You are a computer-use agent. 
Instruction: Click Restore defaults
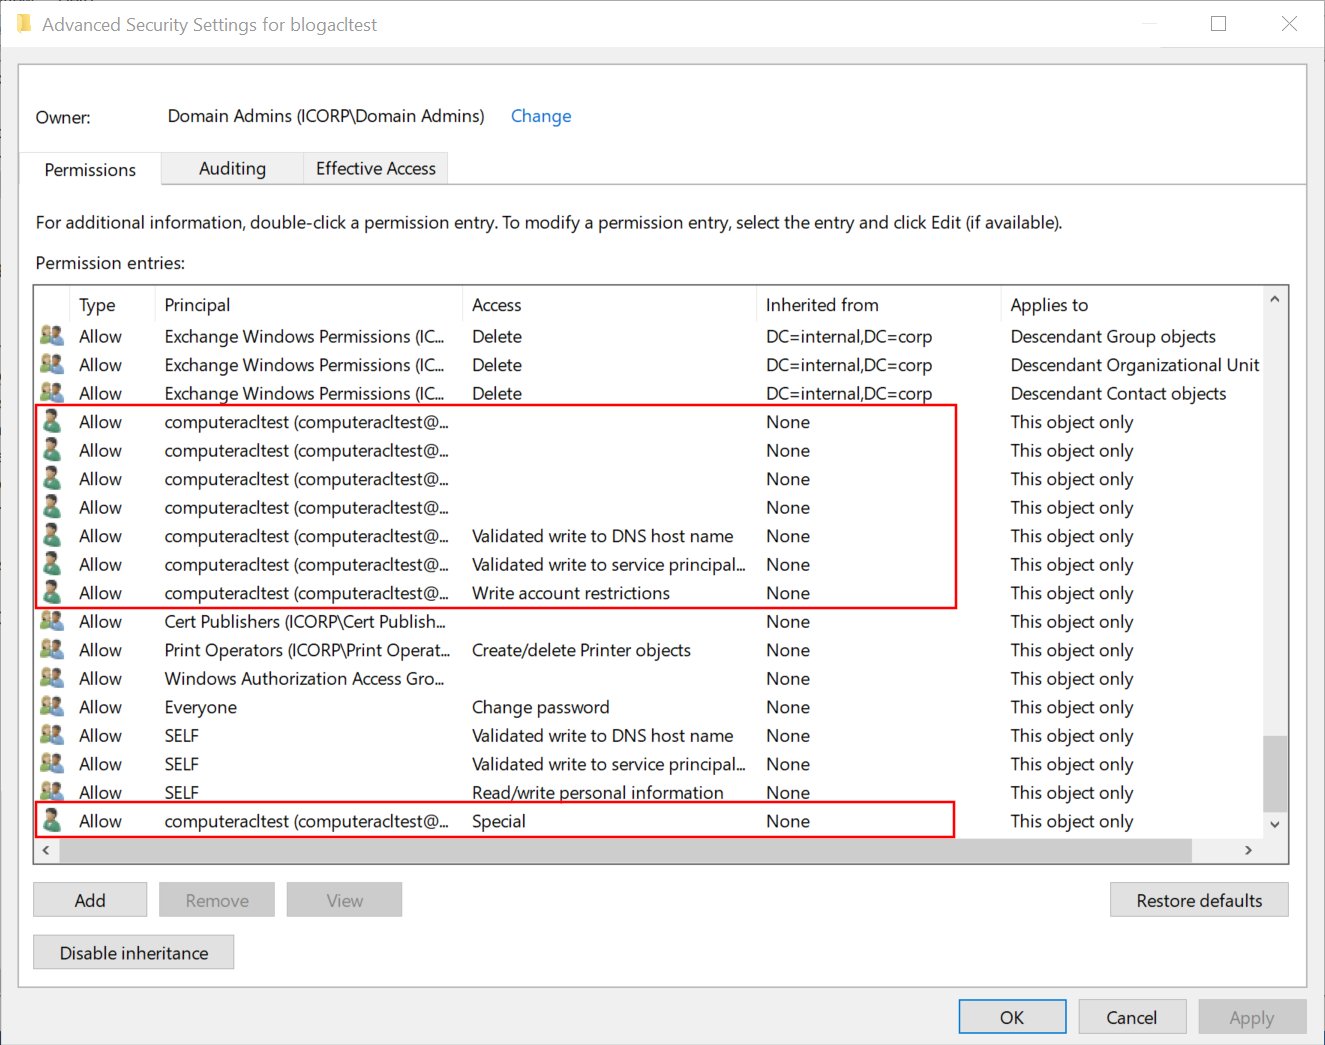(x=1198, y=899)
